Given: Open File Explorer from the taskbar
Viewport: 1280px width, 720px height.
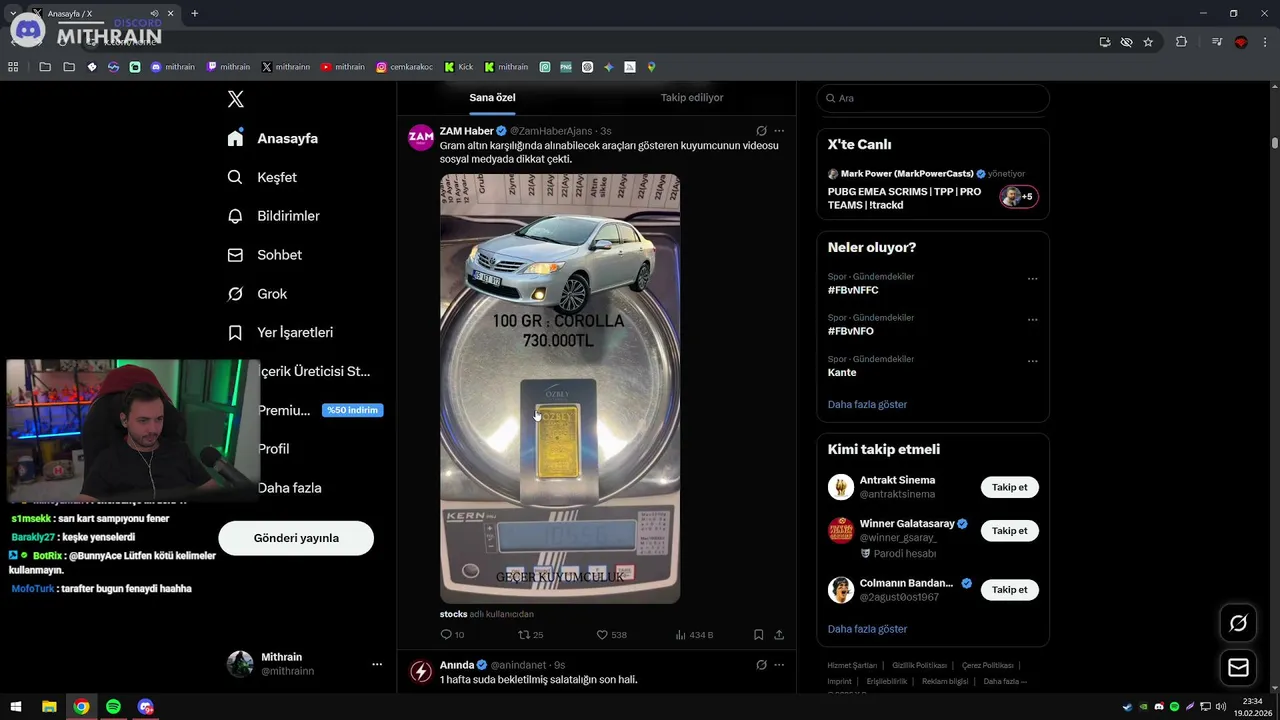Looking at the screenshot, I should (x=49, y=707).
